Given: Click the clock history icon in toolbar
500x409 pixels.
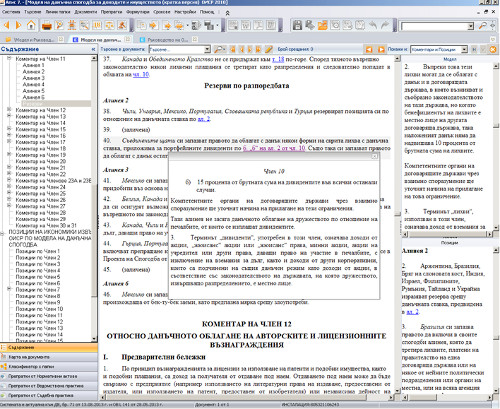Looking at the screenshot, I should (x=335, y=25).
